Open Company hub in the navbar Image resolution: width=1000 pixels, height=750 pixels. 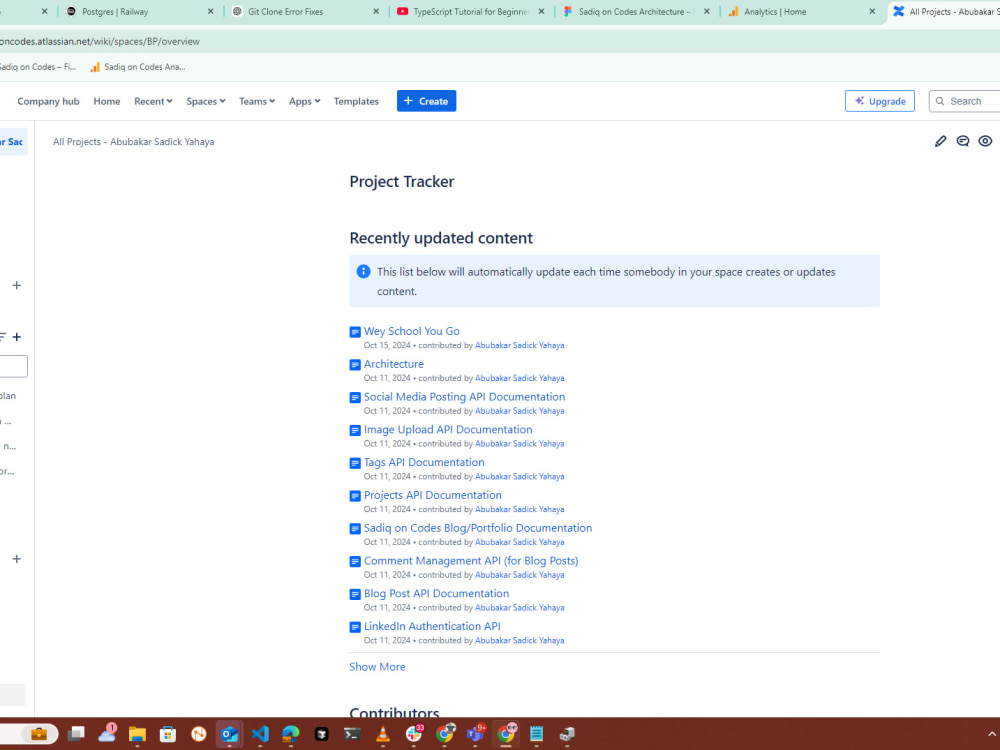pyautogui.click(x=48, y=101)
